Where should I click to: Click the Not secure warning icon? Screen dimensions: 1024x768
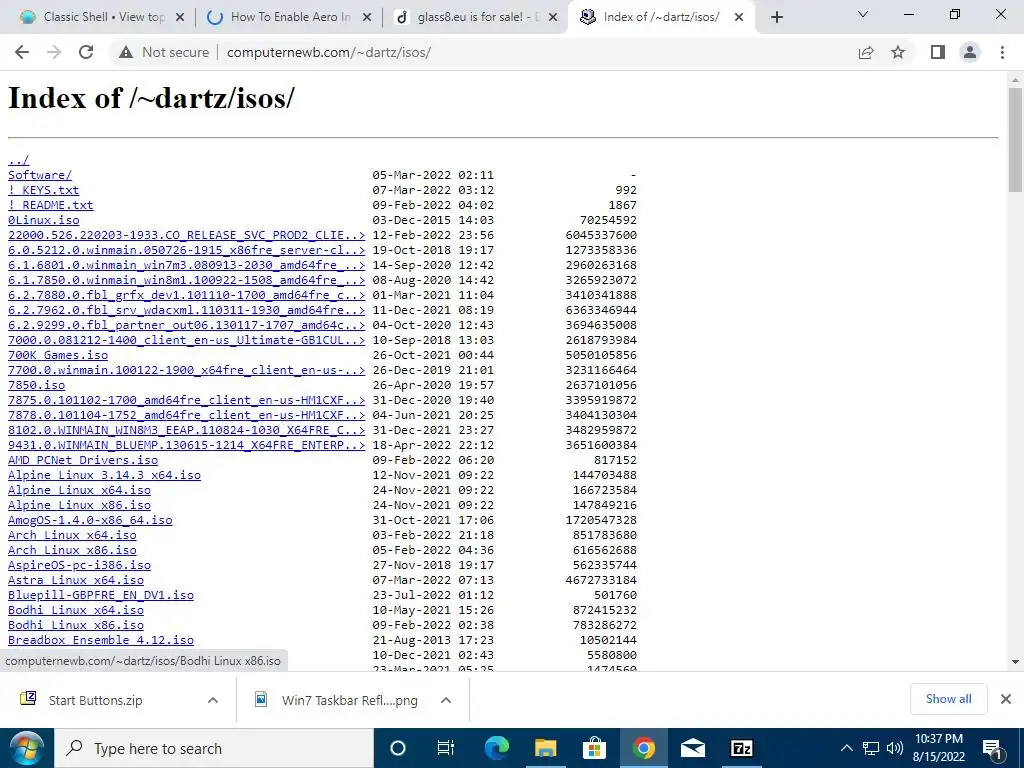tap(126, 52)
